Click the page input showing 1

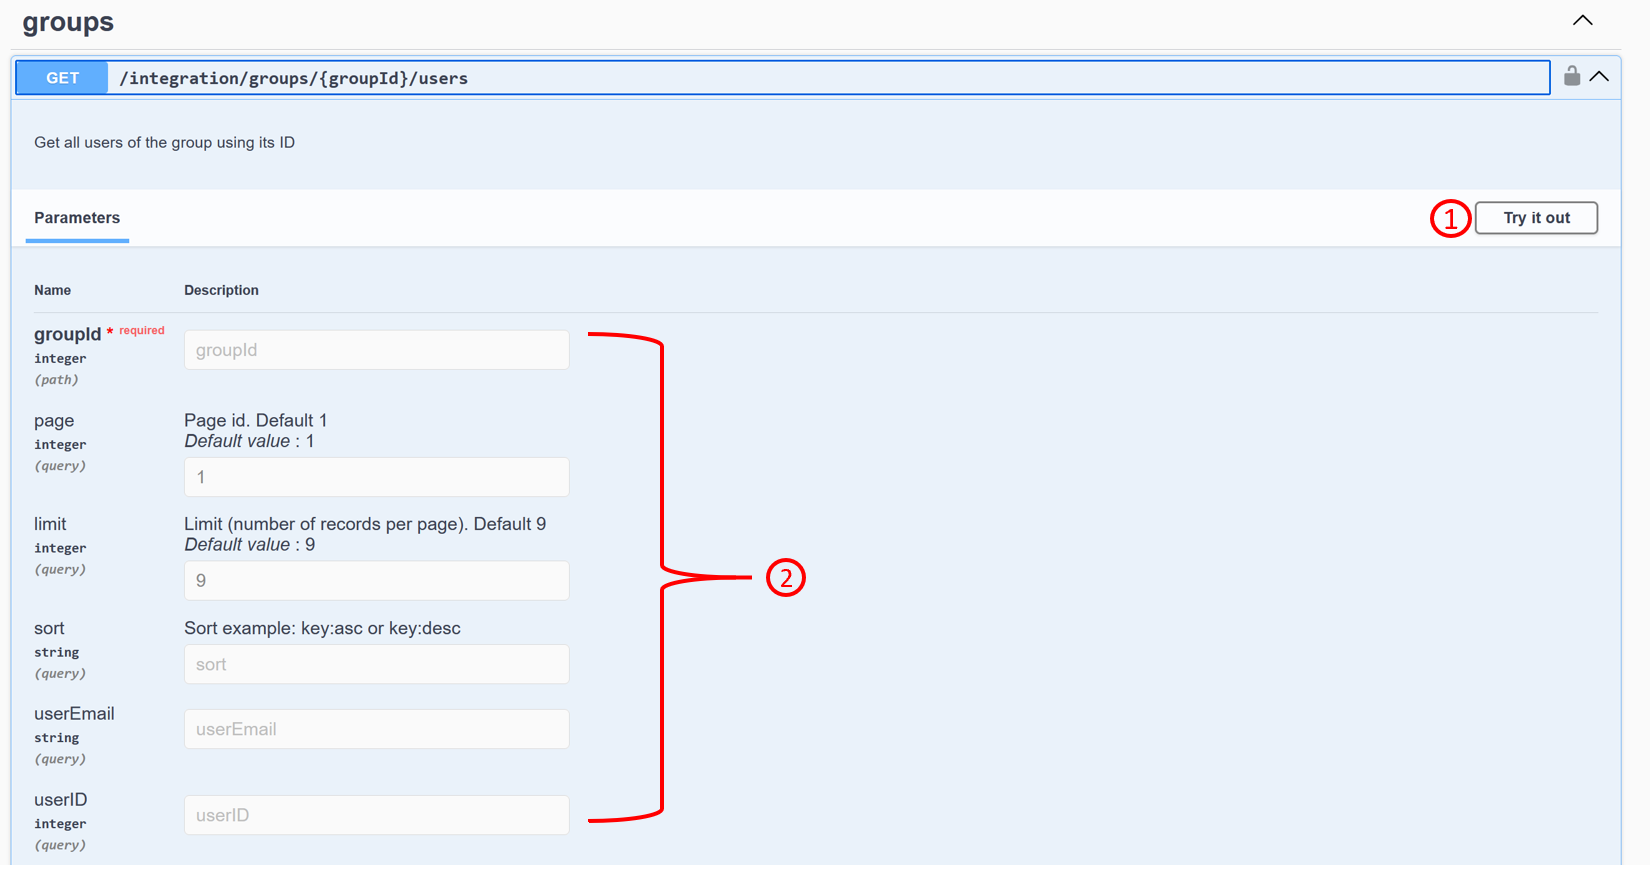pyautogui.click(x=376, y=477)
